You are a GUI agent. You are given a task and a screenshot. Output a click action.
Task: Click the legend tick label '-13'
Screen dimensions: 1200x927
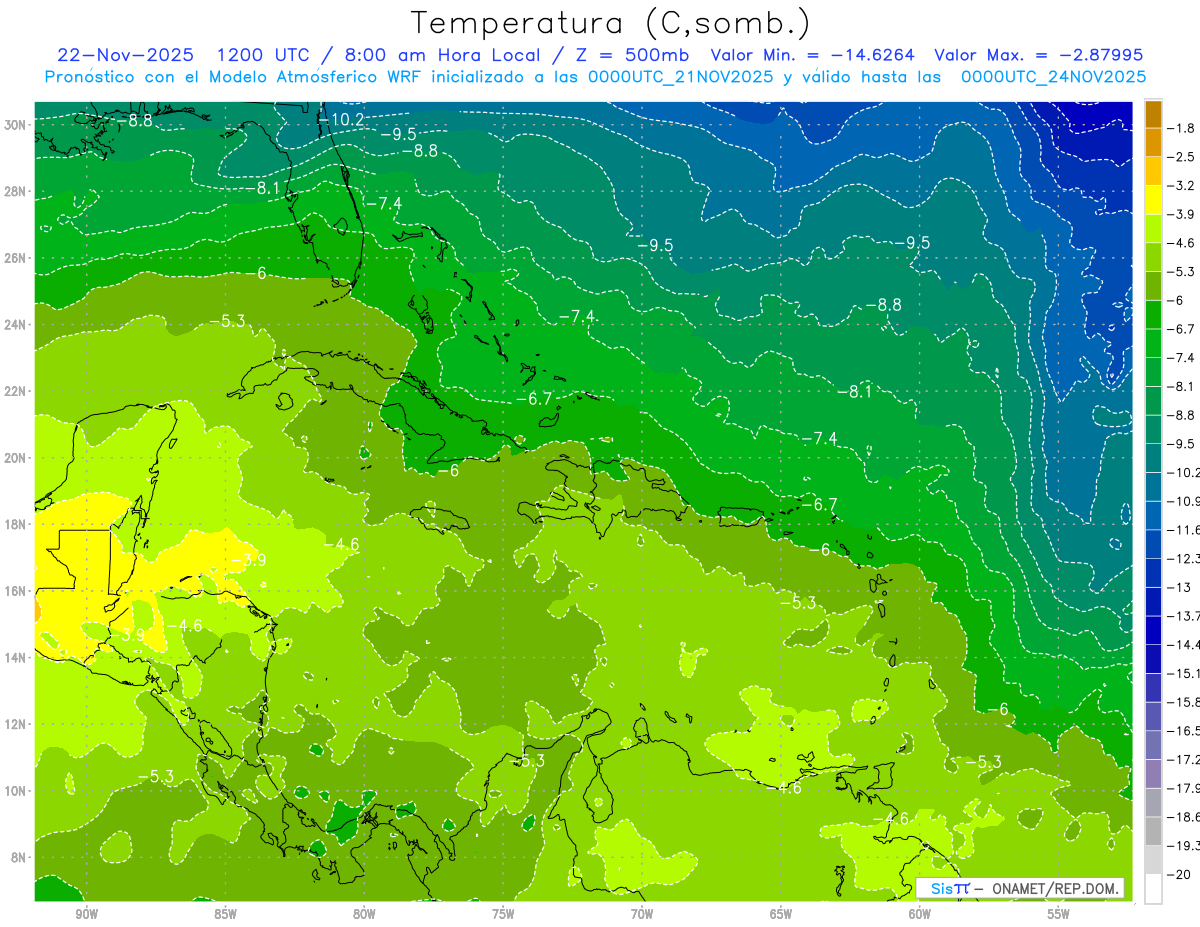click(x=1180, y=587)
